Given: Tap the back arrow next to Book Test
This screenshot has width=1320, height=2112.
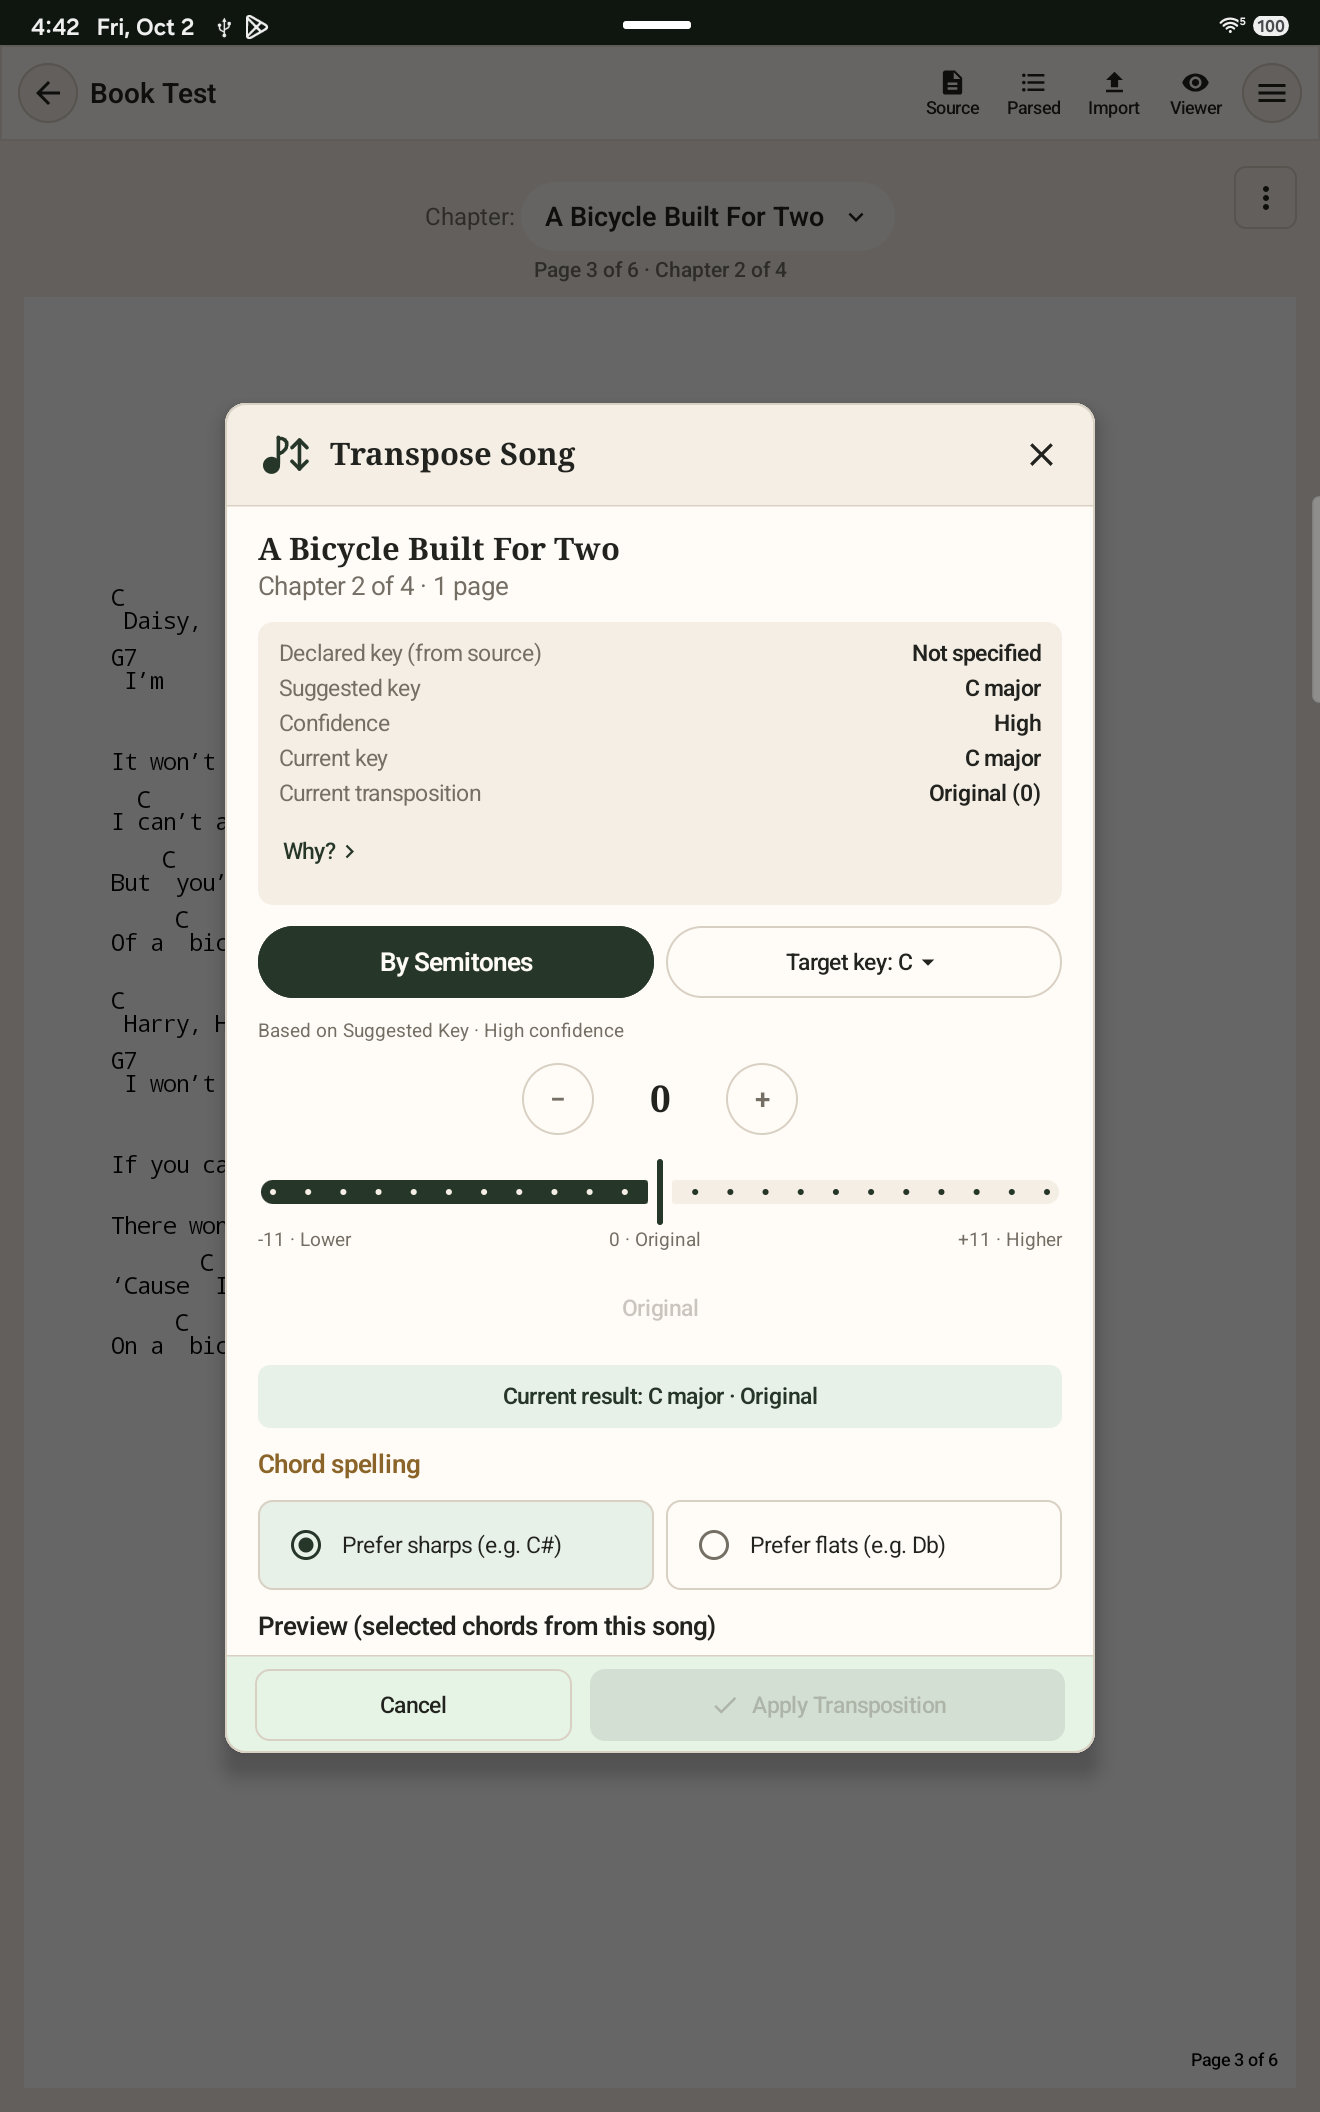Looking at the screenshot, I should [48, 93].
